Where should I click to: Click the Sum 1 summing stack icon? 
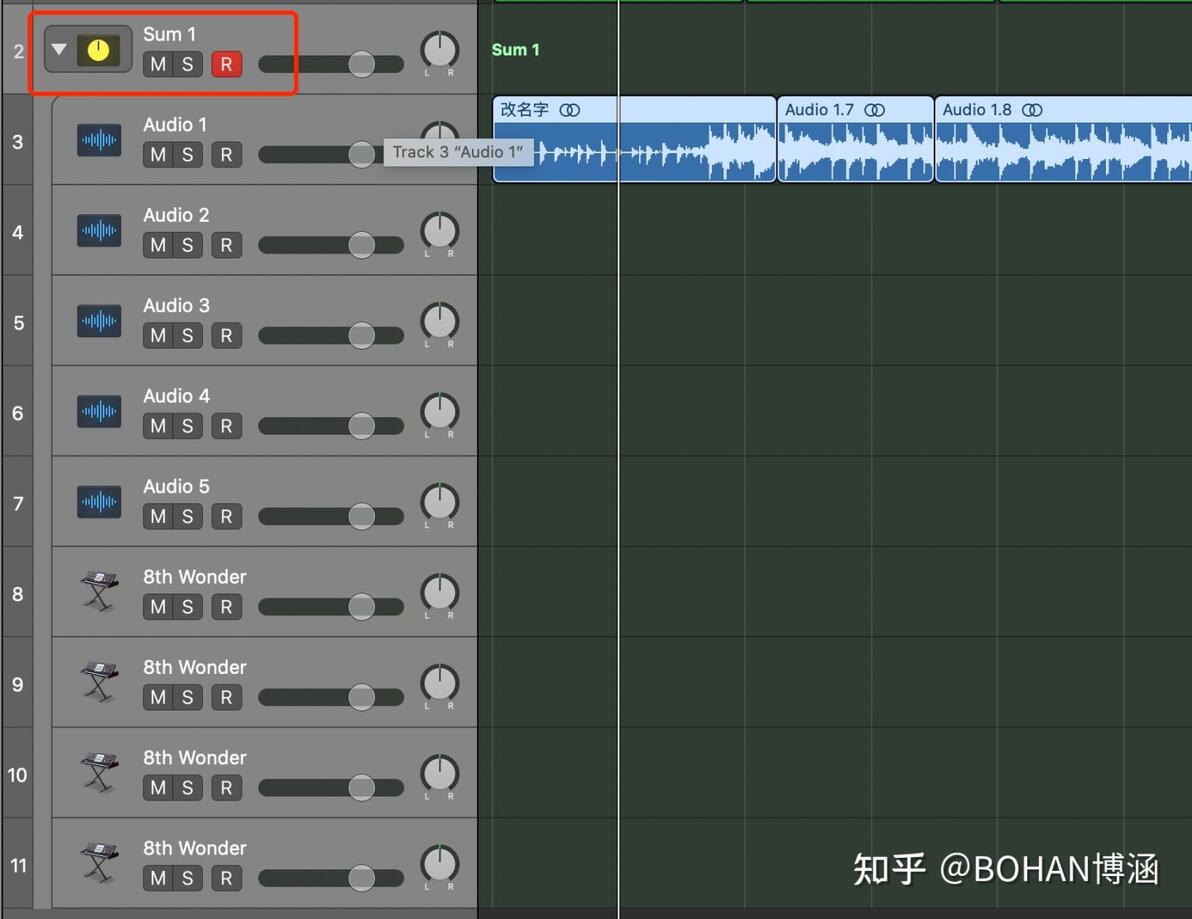click(98, 50)
